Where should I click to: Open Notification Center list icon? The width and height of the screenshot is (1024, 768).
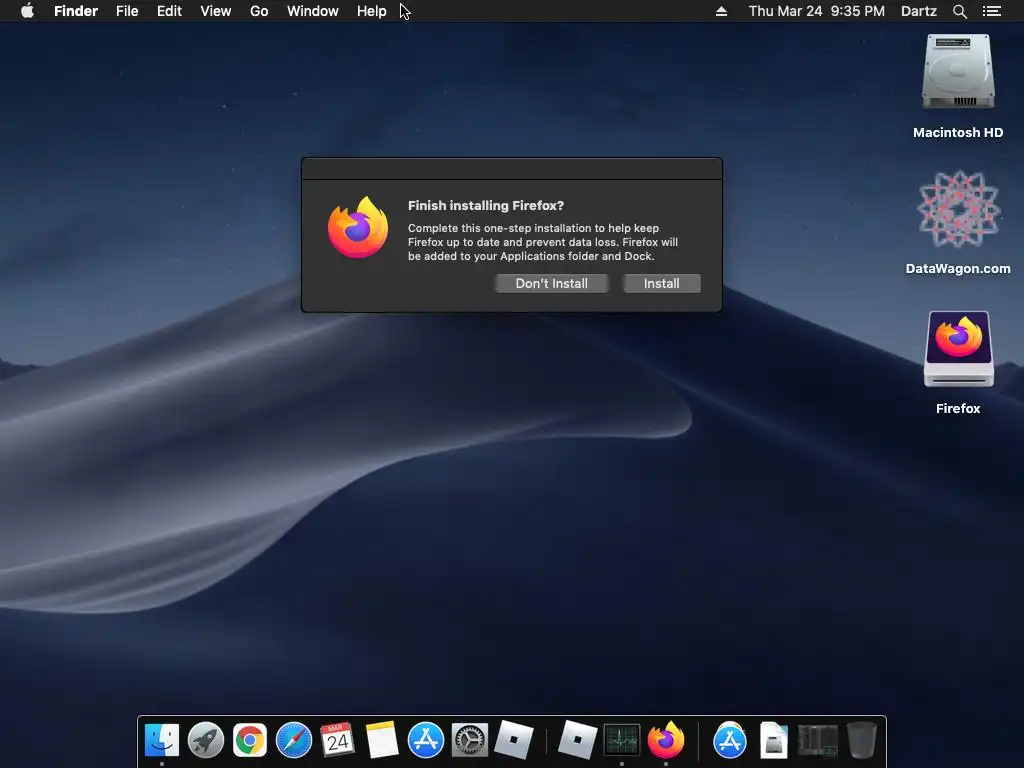coord(992,11)
